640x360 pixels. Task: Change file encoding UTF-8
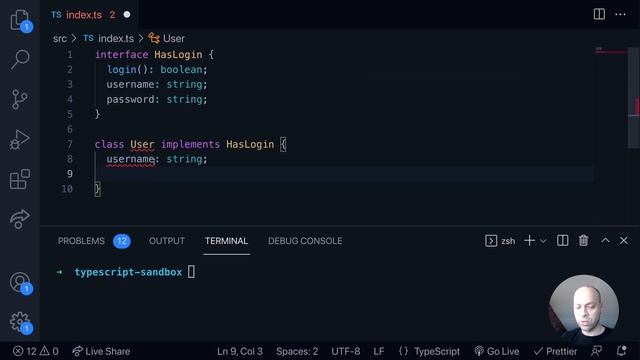coord(346,351)
